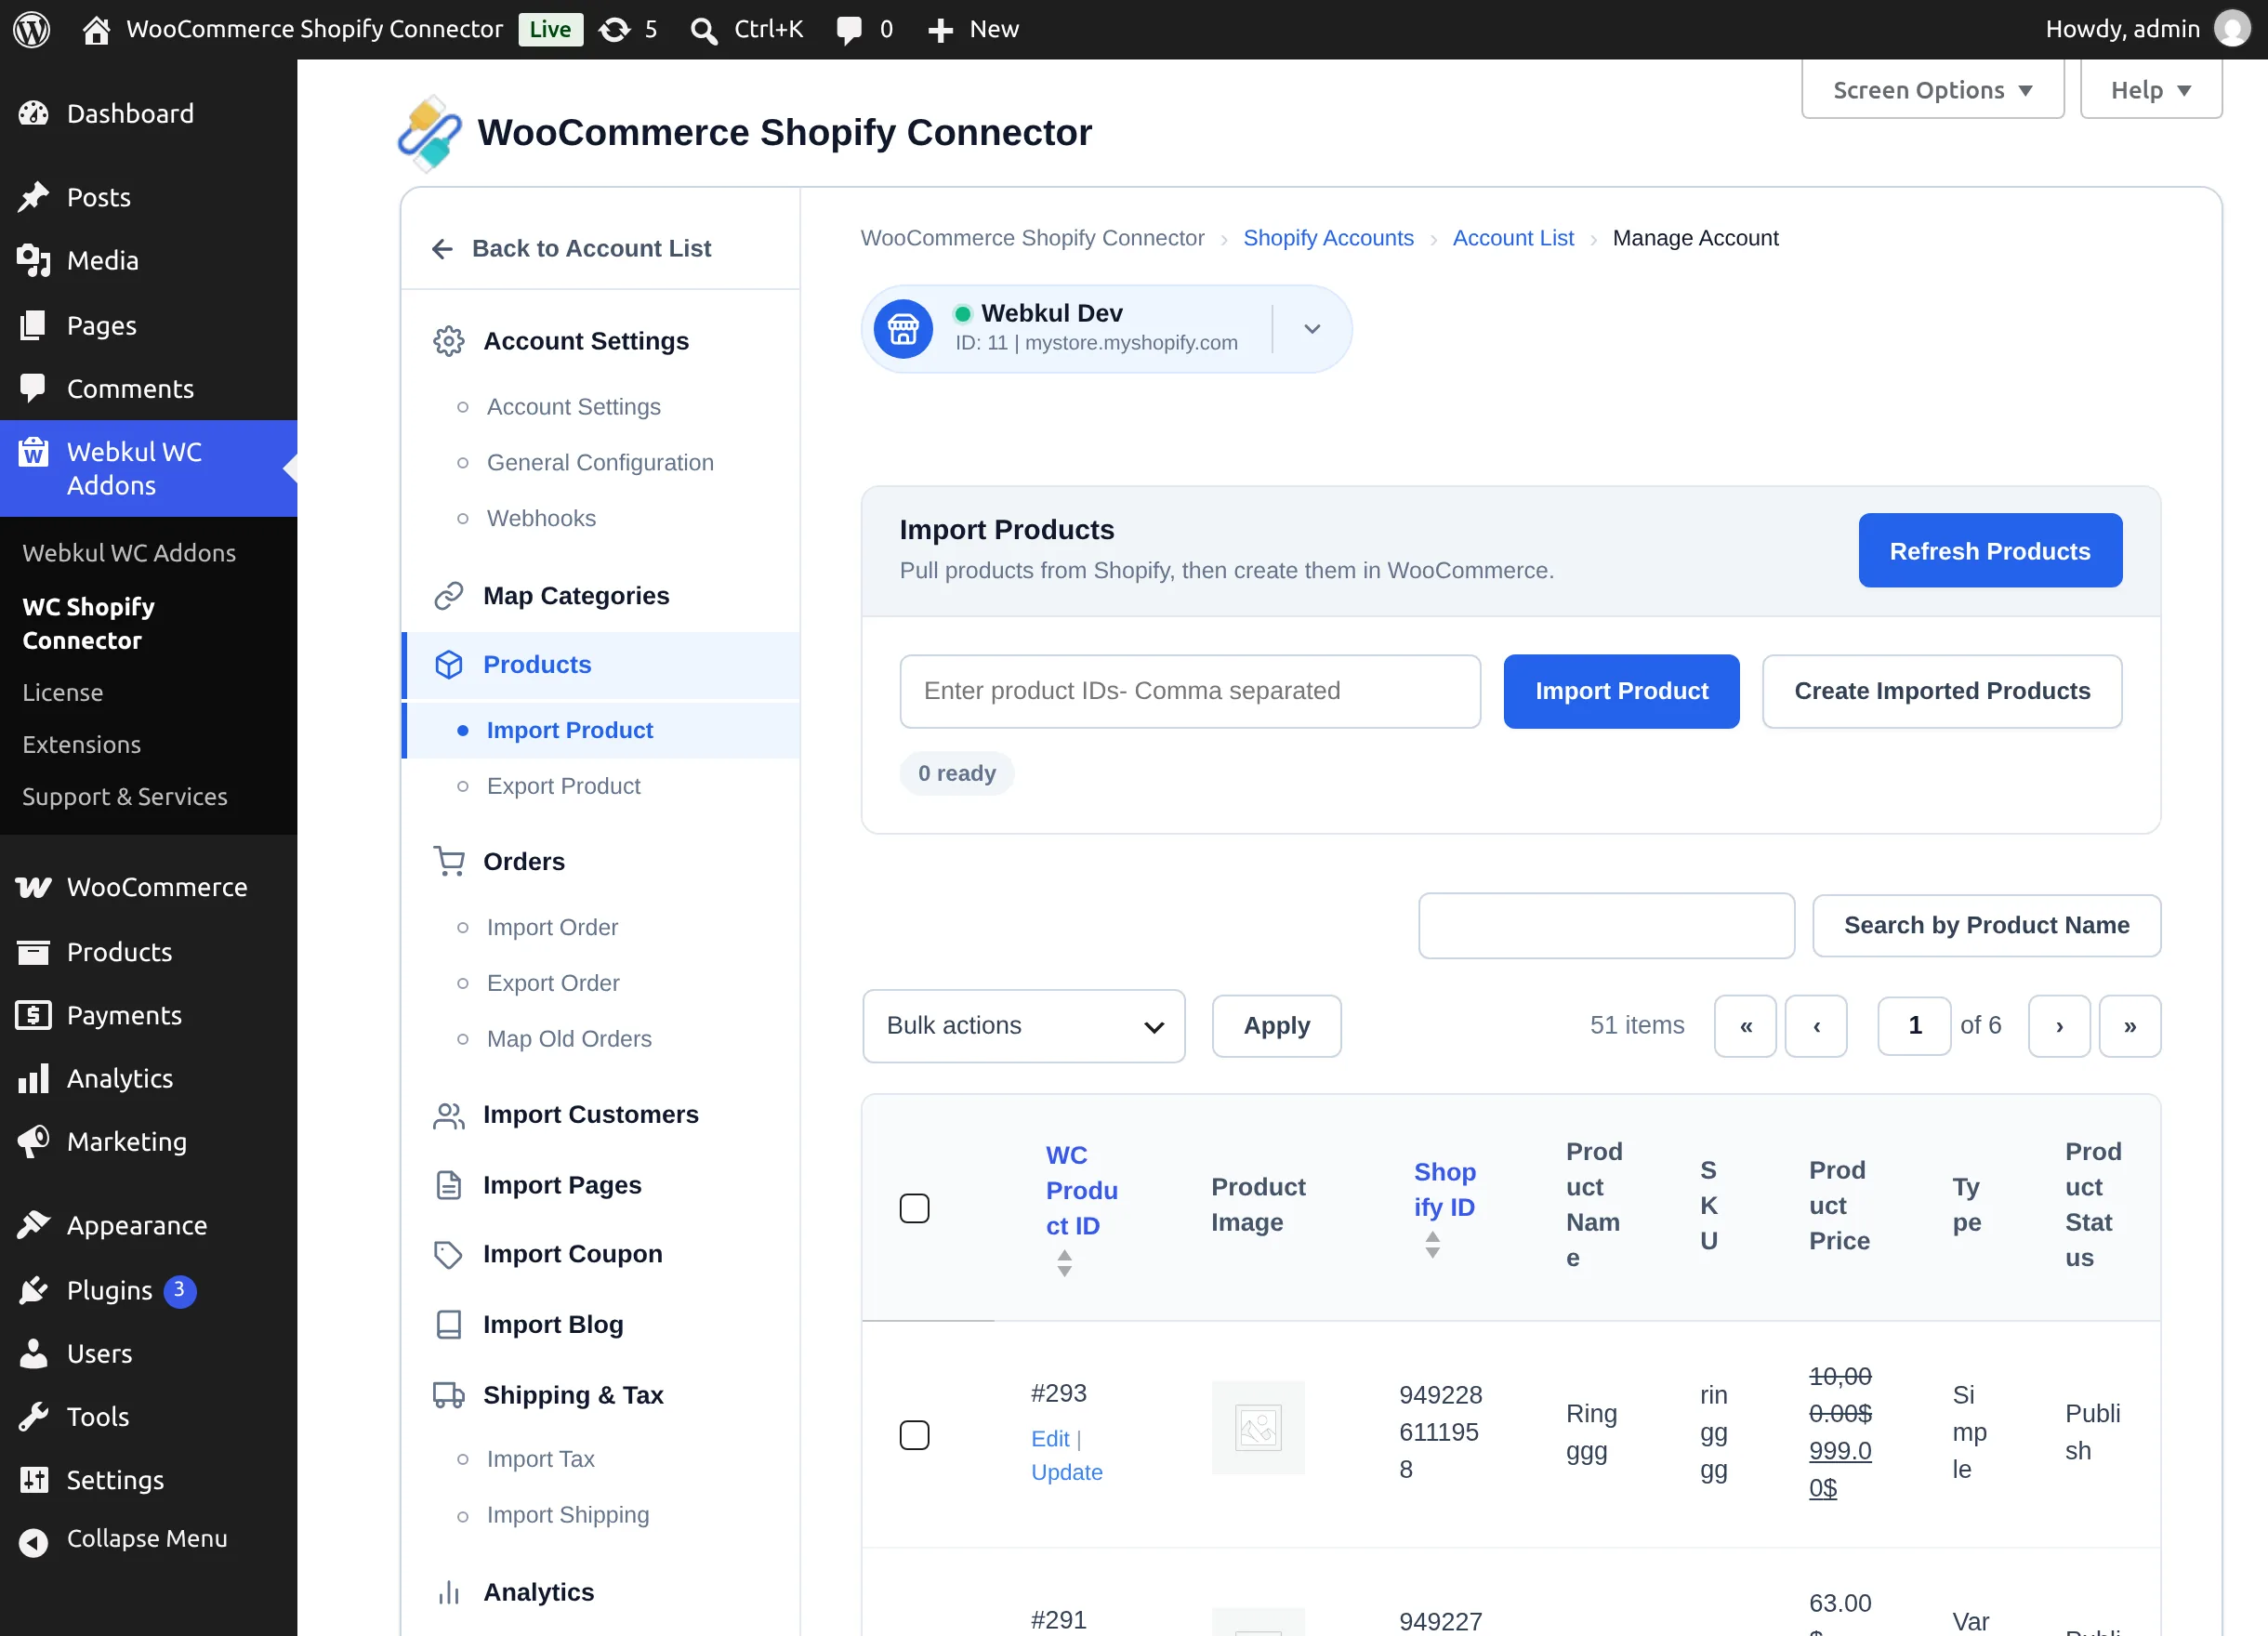Click the placeholder image thumbnail for #293
Viewport: 2268px width, 1636px height.
coord(1257,1427)
